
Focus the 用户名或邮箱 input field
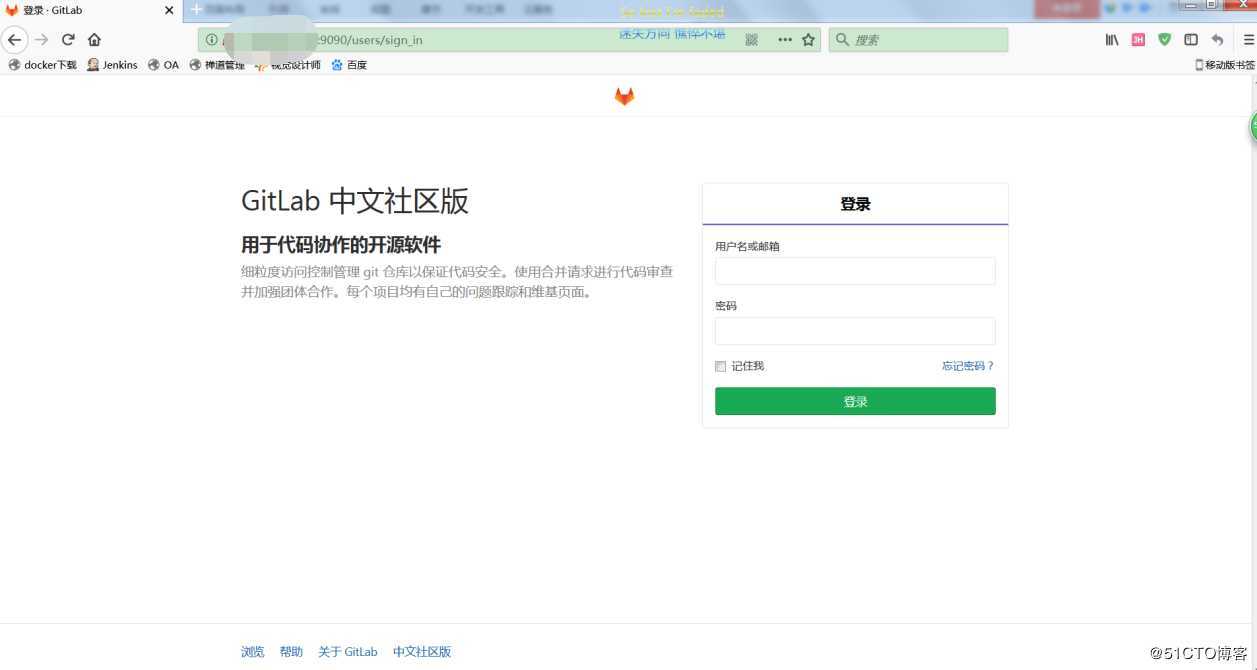coord(855,271)
